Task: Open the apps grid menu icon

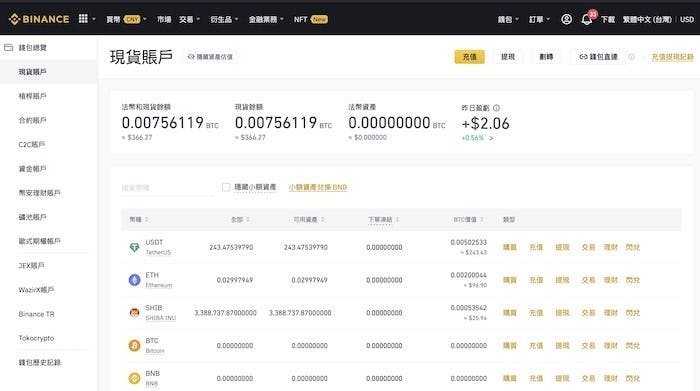Action: (83, 19)
